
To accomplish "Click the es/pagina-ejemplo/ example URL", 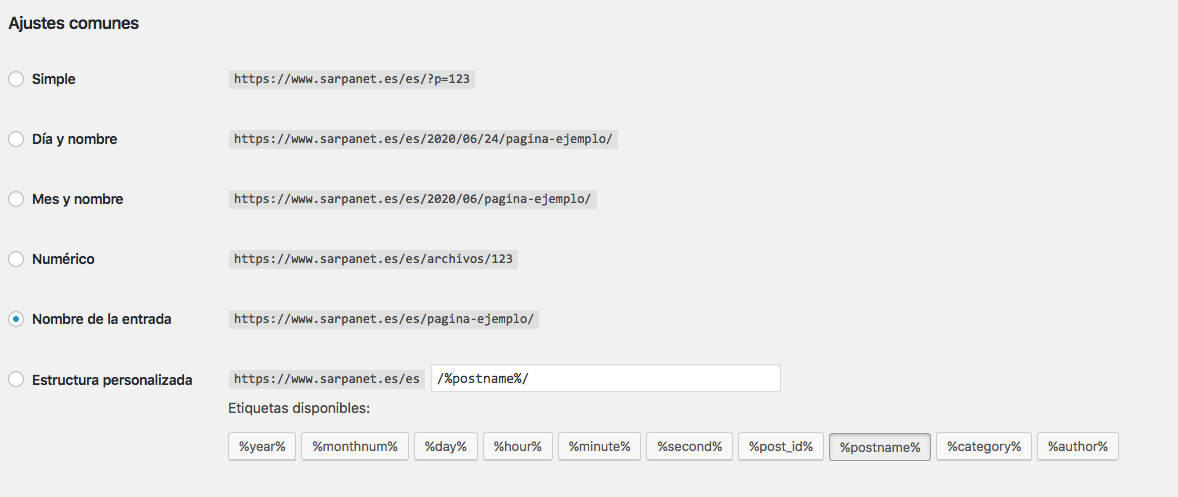I will click(384, 319).
